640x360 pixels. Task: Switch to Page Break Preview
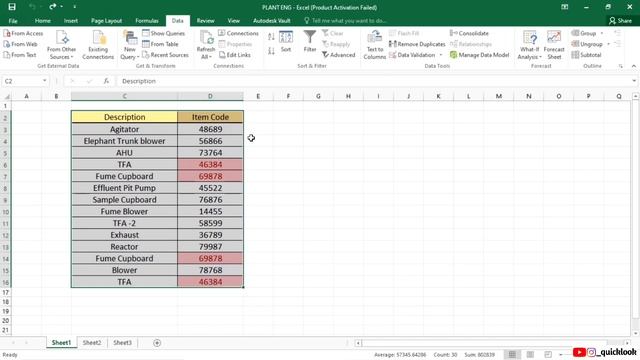pos(548,354)
